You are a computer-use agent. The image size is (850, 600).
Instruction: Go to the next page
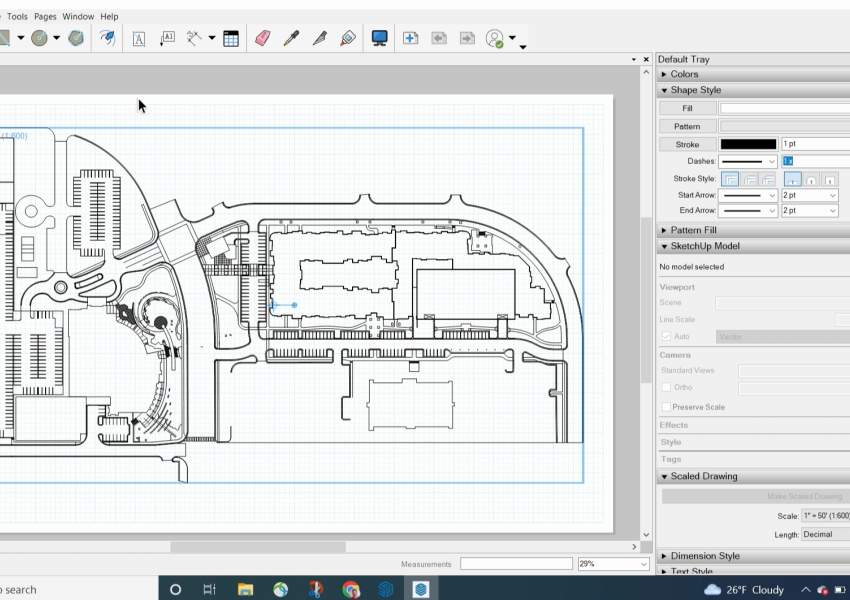(467, 38)
